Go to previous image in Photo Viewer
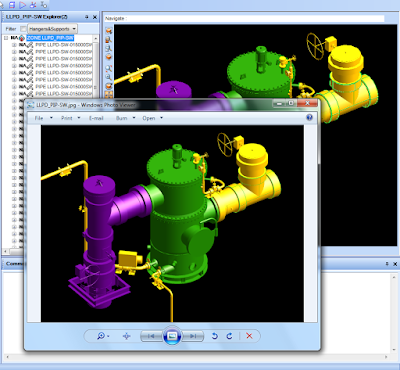This screenshot has height=370, width=400. point(151,336)
